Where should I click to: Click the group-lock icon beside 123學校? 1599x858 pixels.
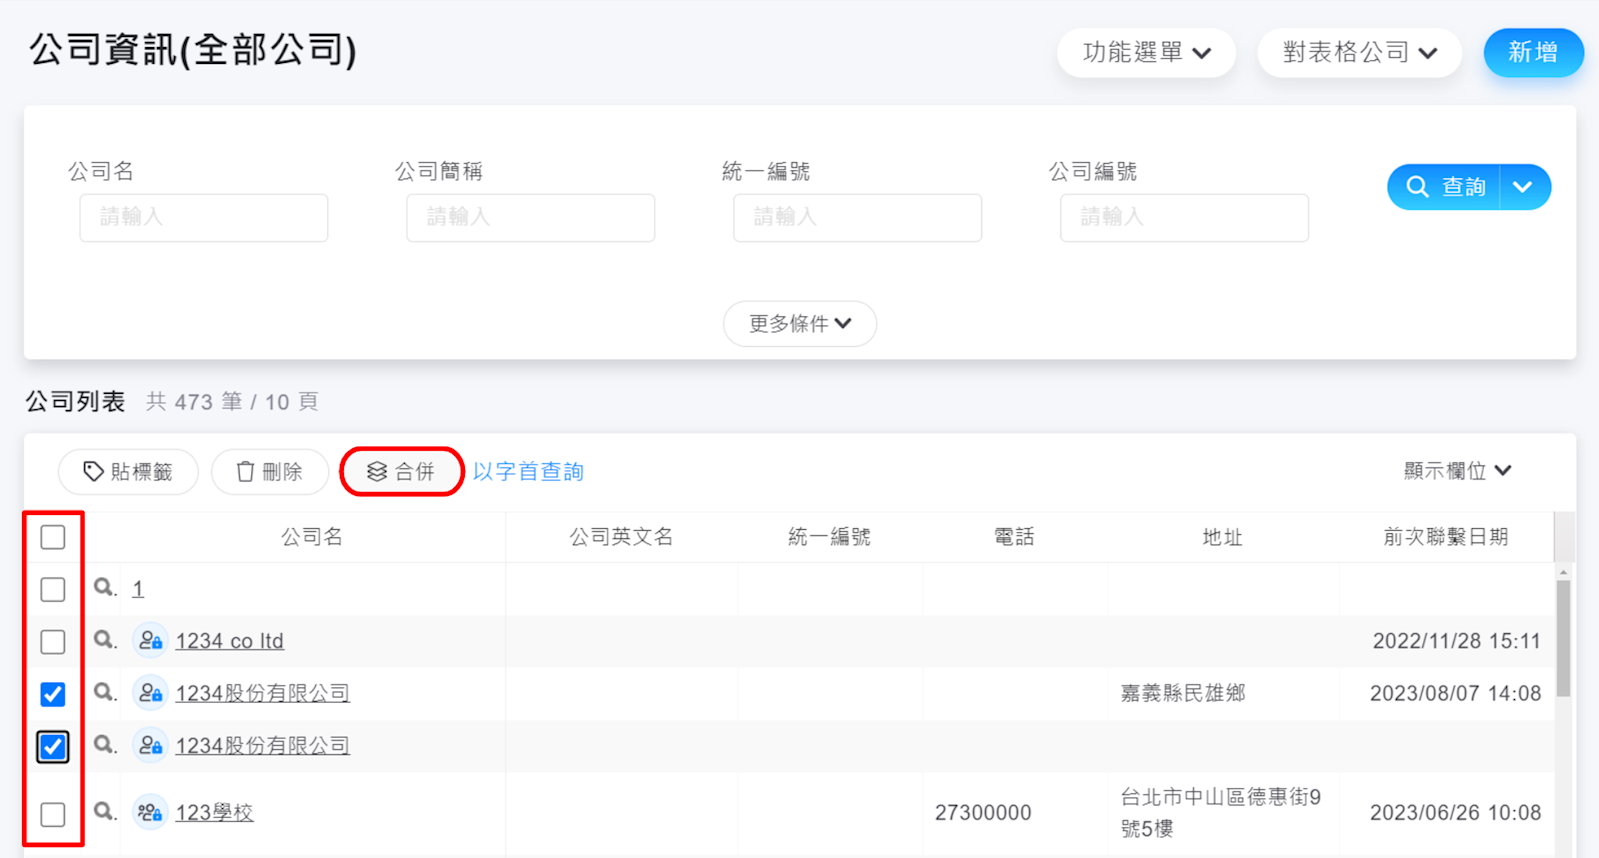coord(150,812)
